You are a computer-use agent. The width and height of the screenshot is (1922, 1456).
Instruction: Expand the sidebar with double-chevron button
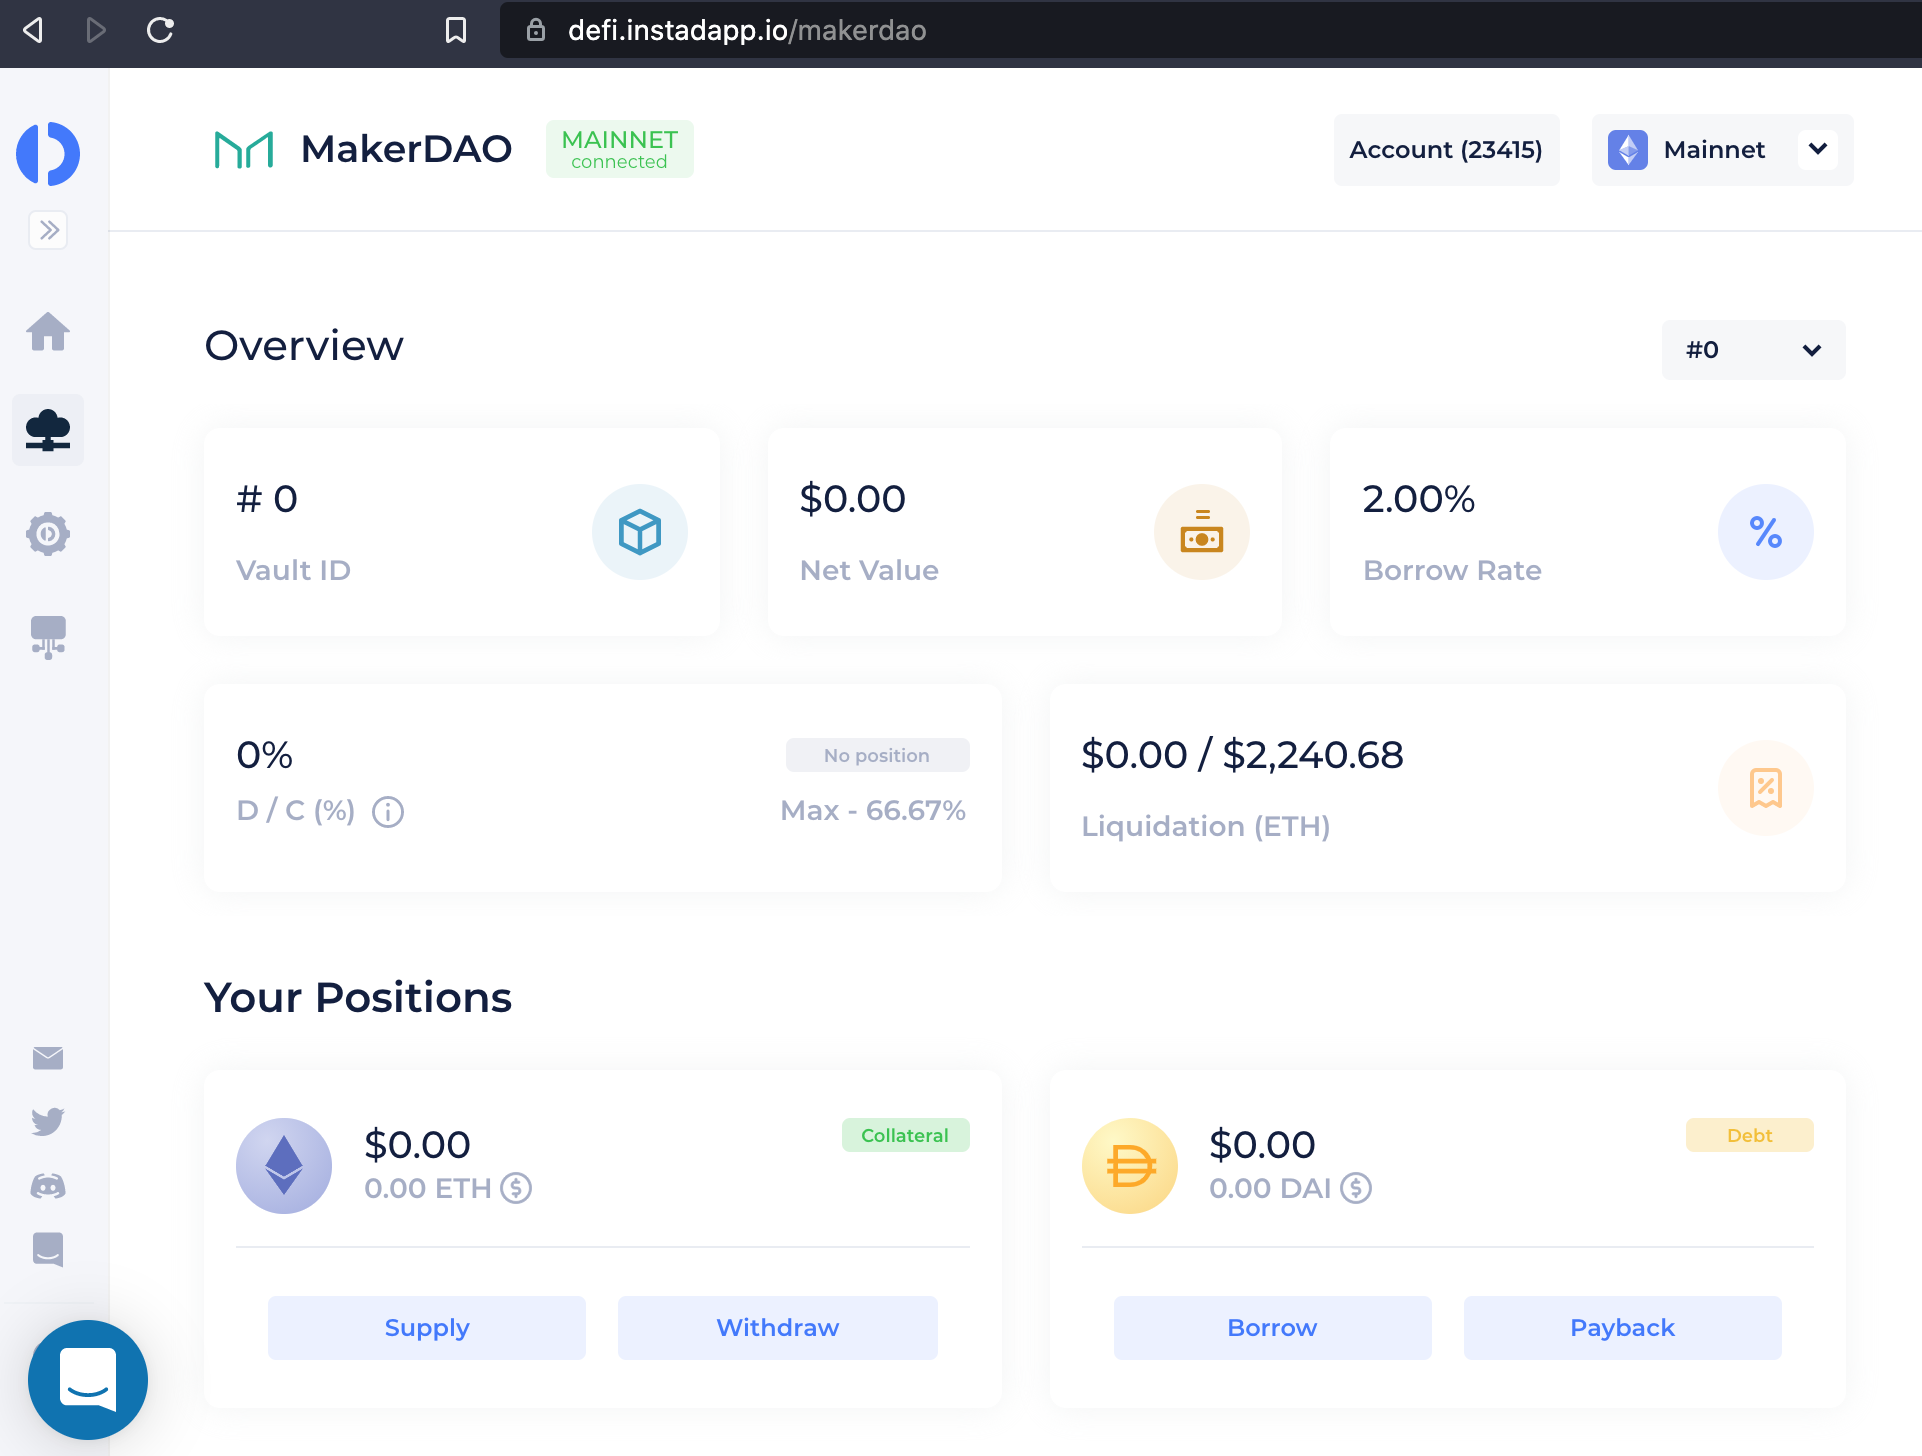(48, 230)
